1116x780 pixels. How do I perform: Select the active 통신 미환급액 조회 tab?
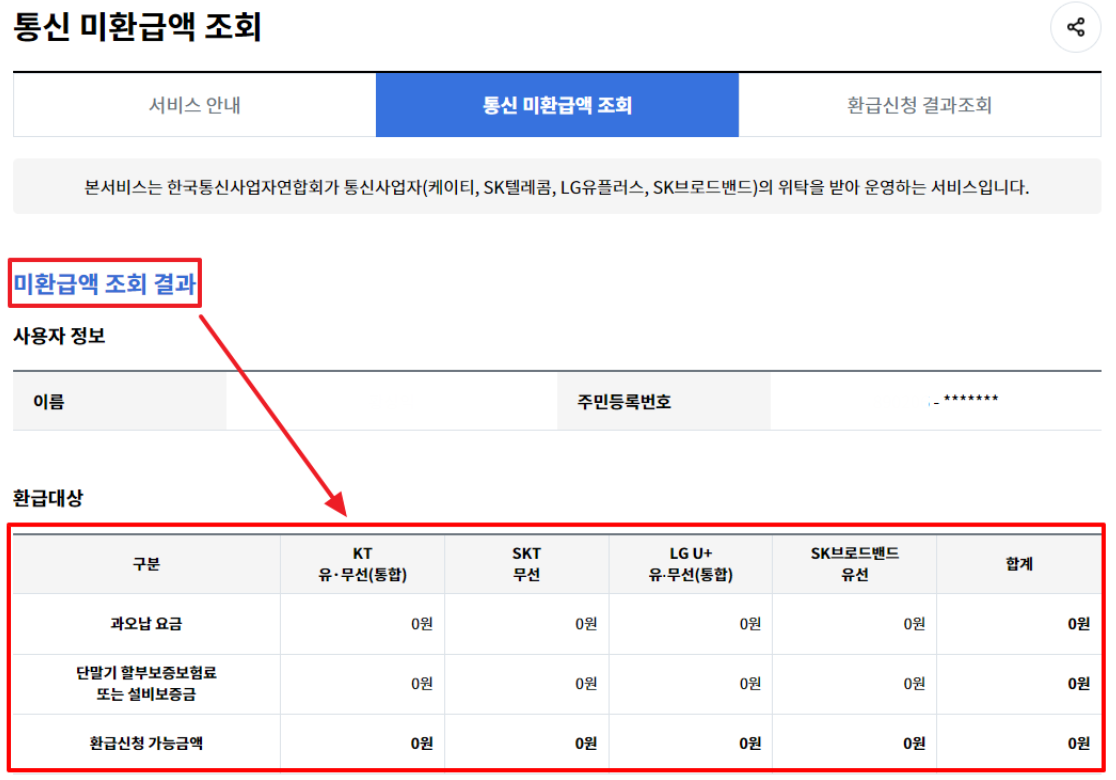click(x=556, y=105)
